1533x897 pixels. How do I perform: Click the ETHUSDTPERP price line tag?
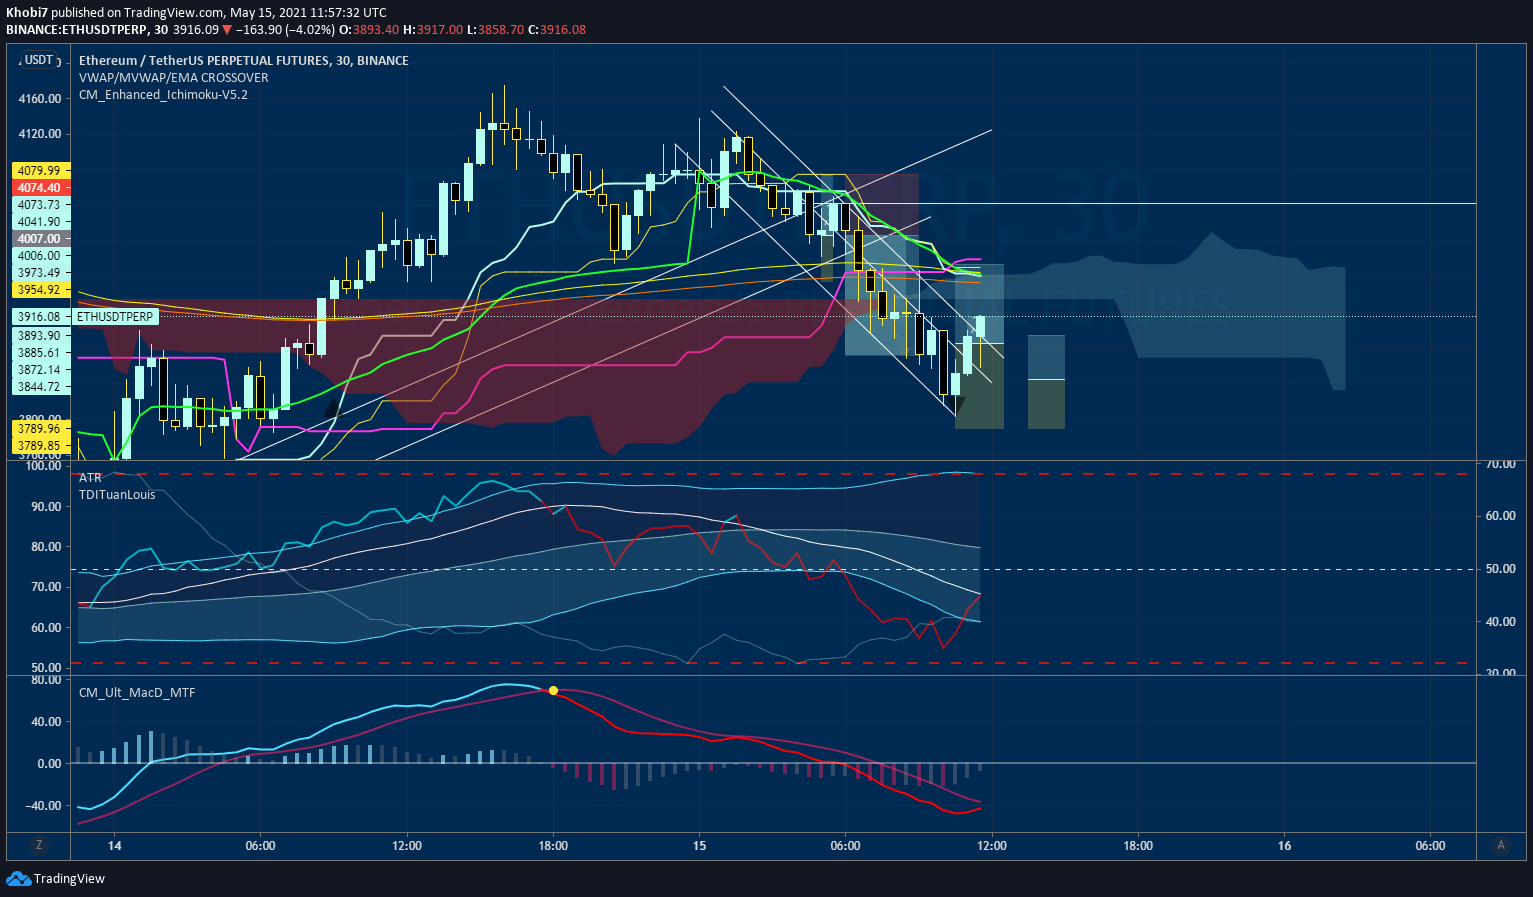coord(116,316)
